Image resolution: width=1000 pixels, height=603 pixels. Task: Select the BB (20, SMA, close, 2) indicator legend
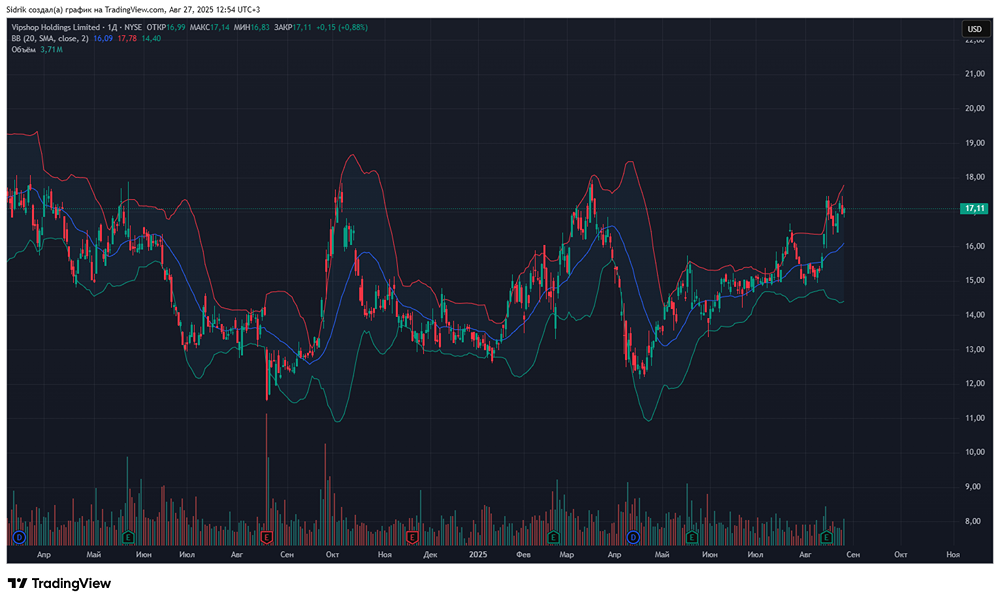pyautogui.click(x=50, y=38)
